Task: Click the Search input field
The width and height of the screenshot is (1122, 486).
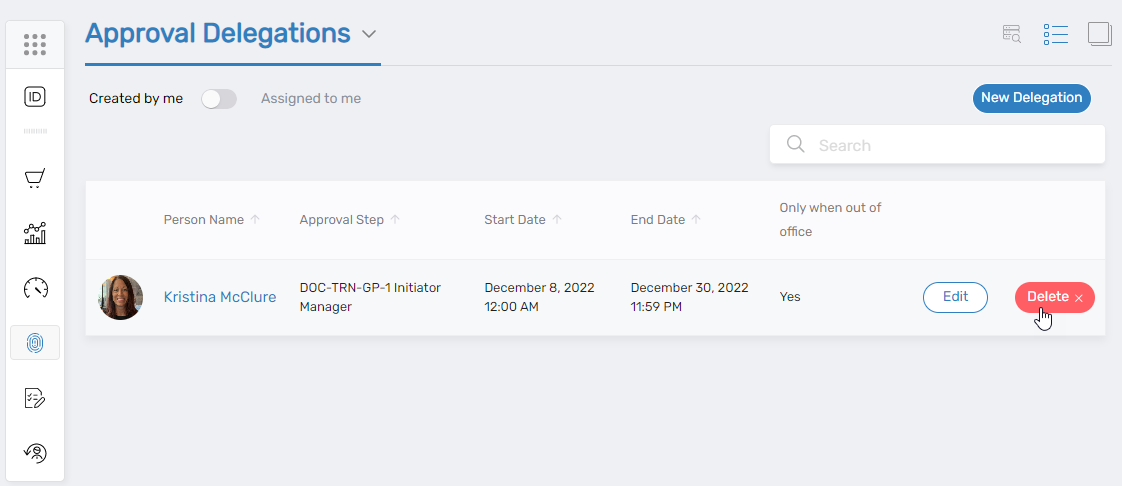Action: coord(950,145)
